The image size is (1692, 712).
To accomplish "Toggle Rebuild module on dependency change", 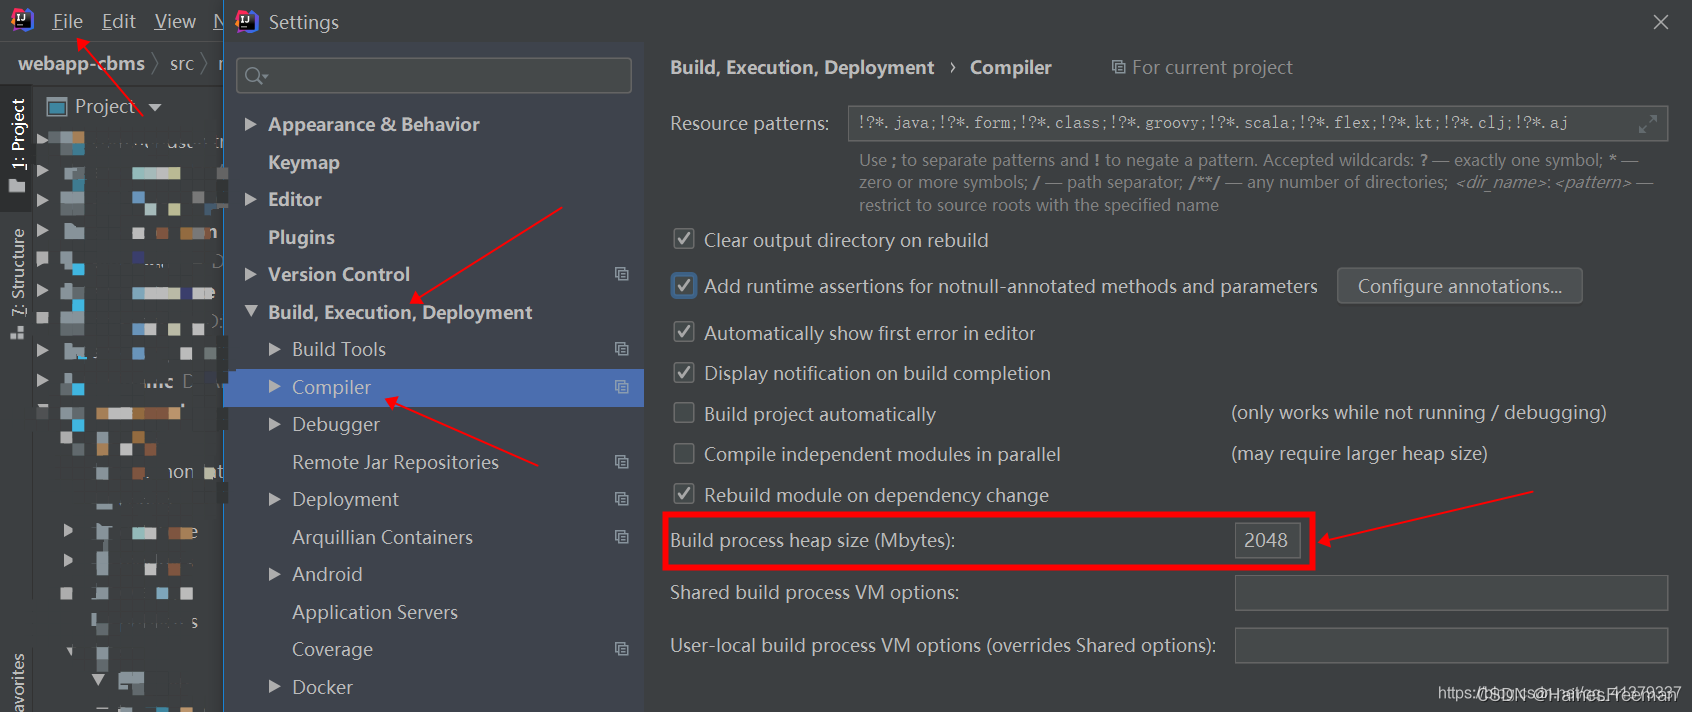I will click(684, 494).
